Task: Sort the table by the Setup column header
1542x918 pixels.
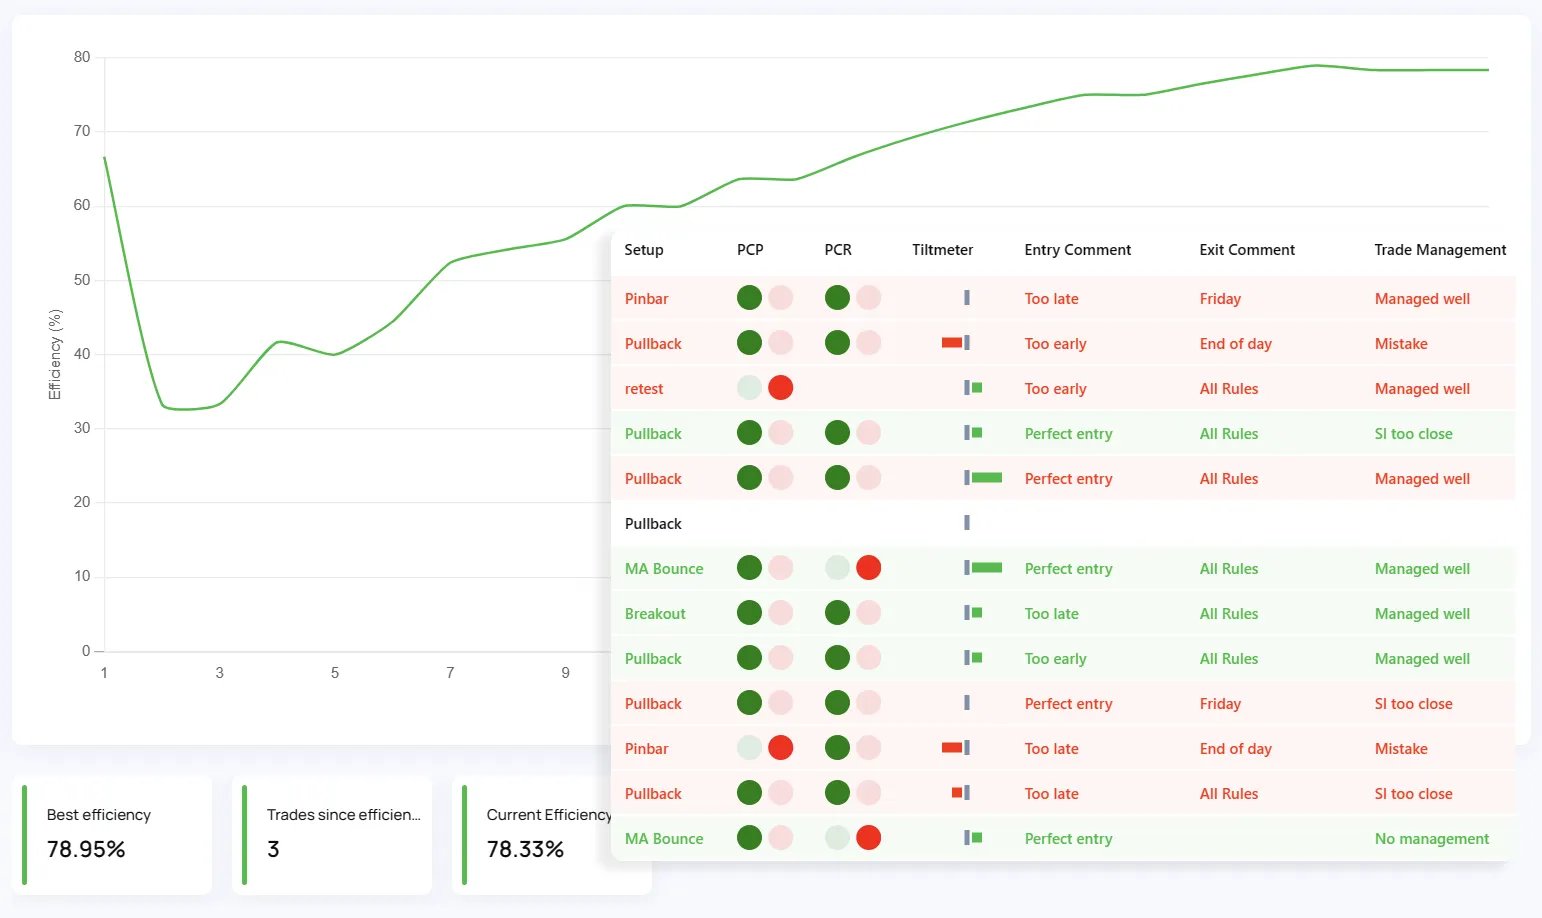Action: point(642,250)
